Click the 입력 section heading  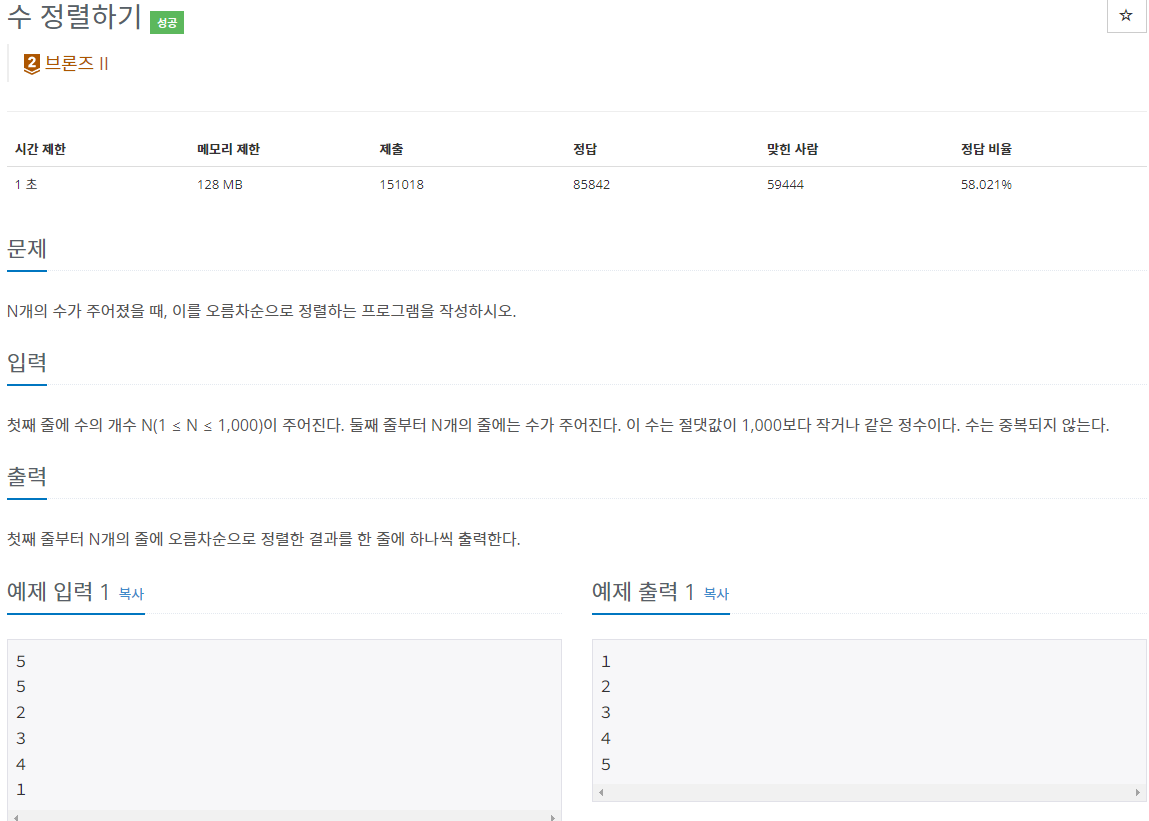[x=27, y=362]
